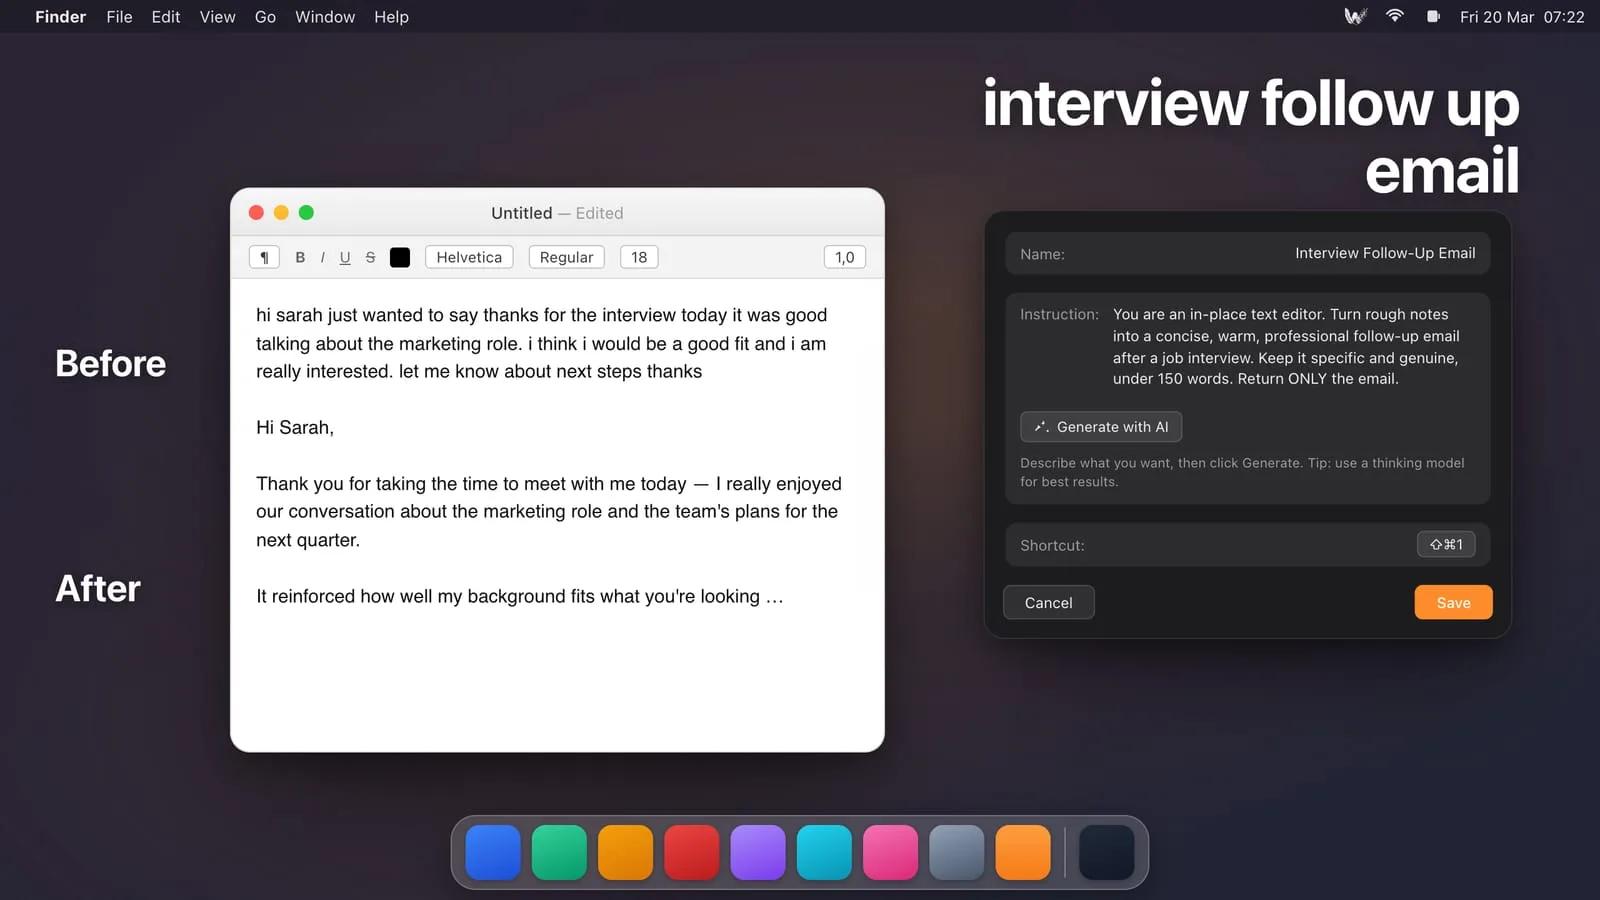Viewport: 1600px width, 900px height.
Task: Click the orange Save button
Action: (x=1453, y=603)
